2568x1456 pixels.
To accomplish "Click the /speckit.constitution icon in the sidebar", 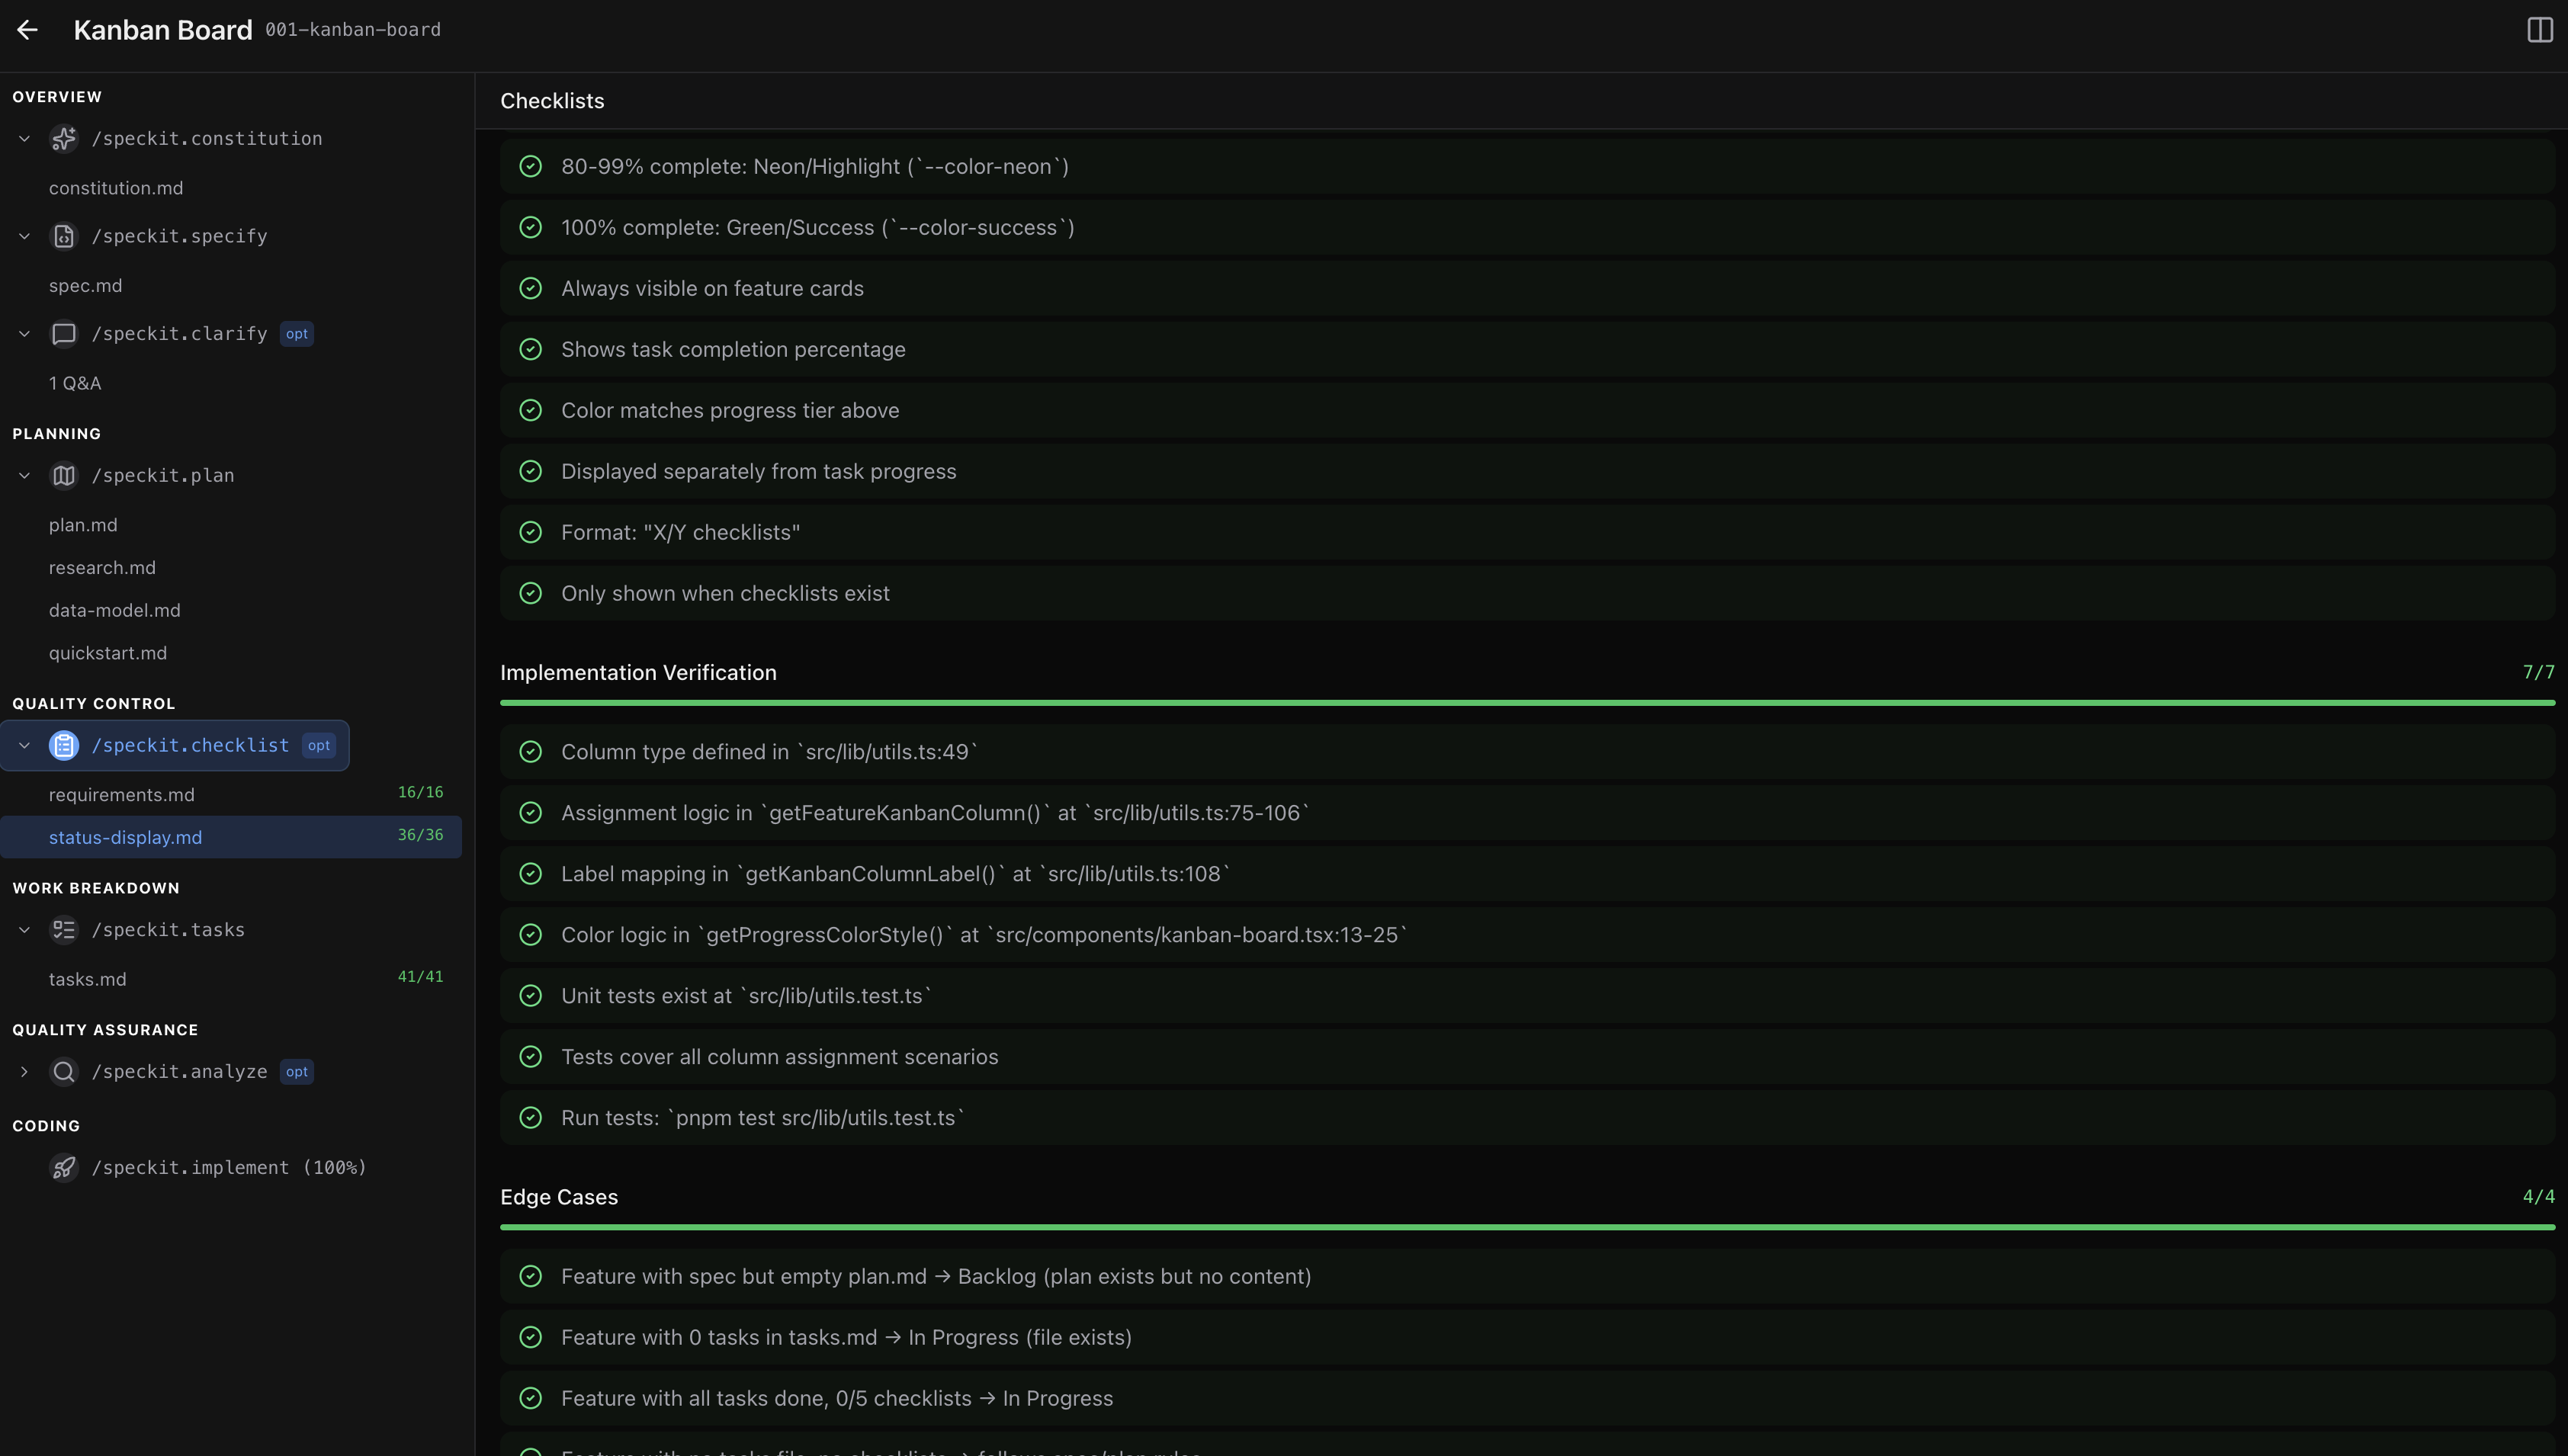I will click(x=64, y=138).
